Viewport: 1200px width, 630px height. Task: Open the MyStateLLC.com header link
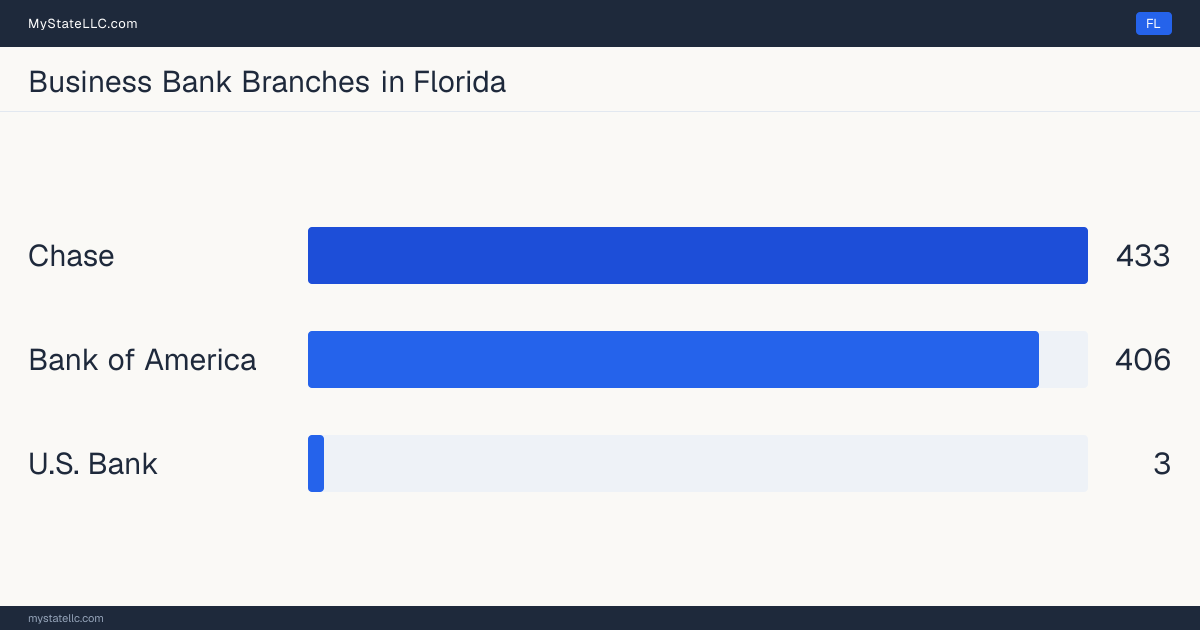(x=83, y=23)
